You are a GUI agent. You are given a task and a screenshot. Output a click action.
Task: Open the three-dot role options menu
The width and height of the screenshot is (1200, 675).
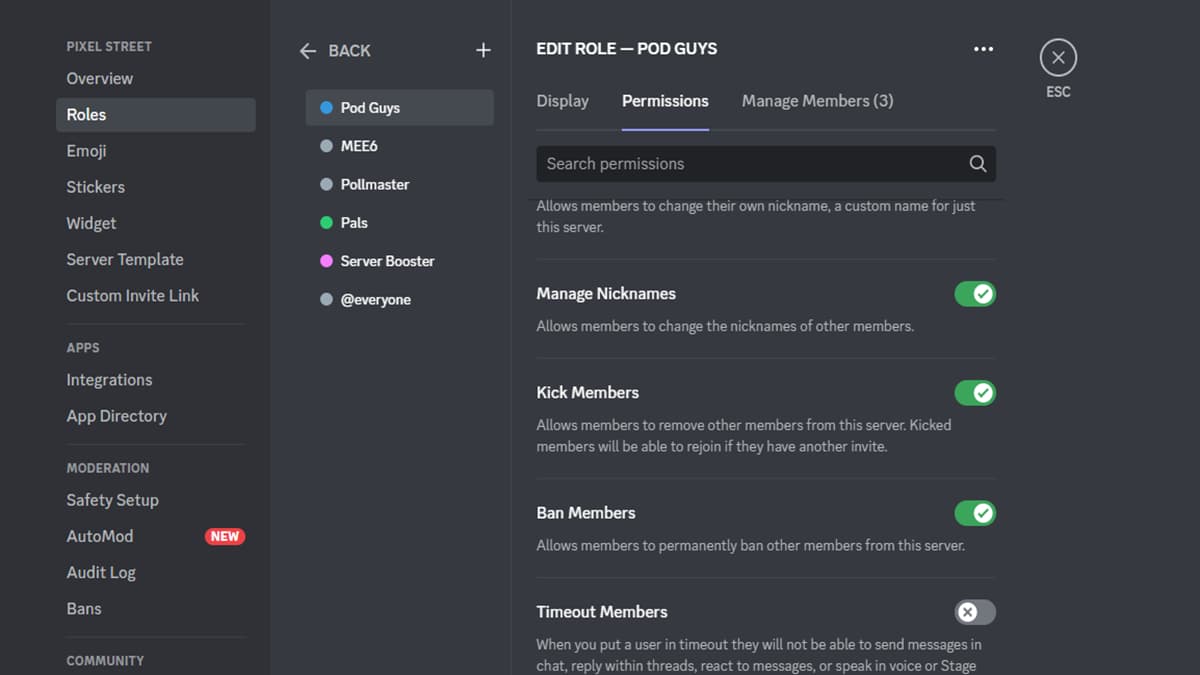[x=983, y=48]
